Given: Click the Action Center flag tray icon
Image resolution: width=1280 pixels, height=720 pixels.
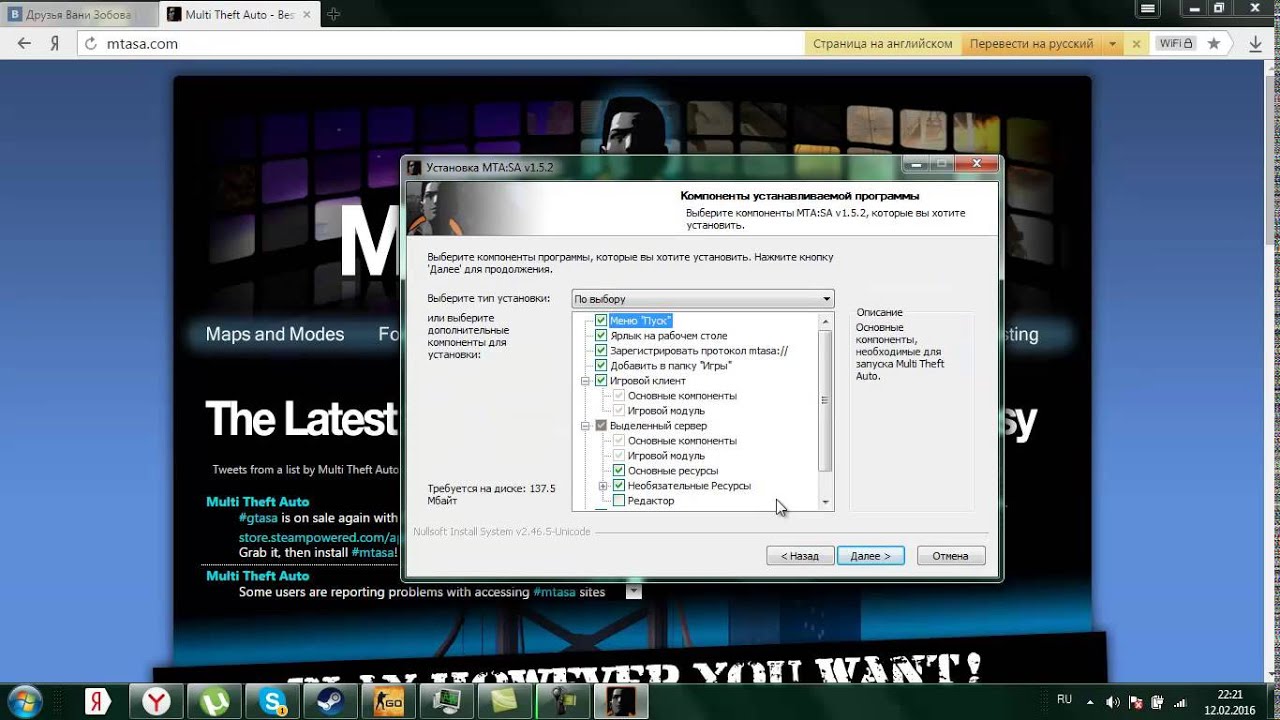Looking at the screenshot, I should pyautogui.click(x=1137, y=702).
